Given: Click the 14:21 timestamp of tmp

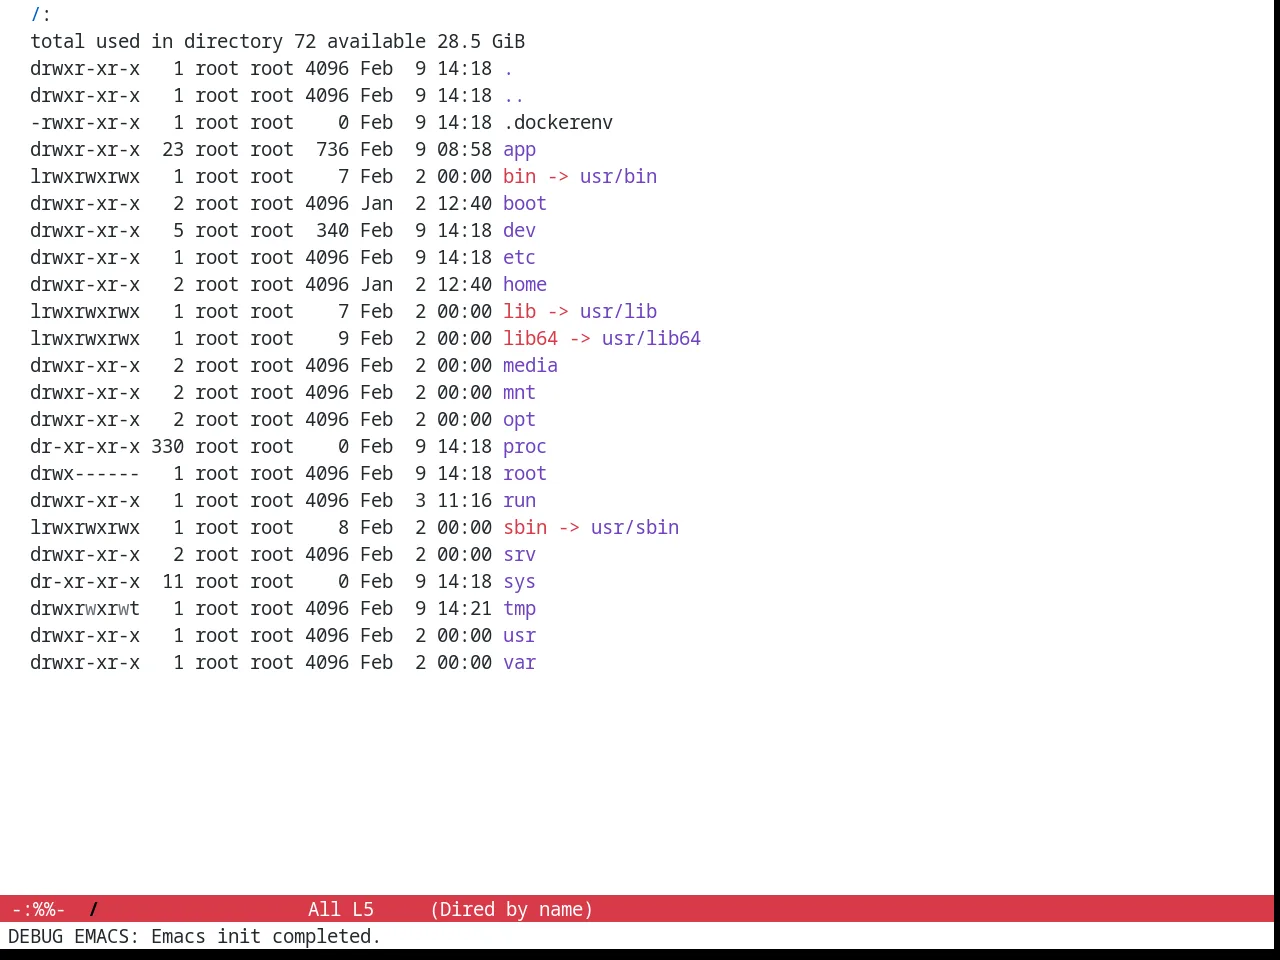Looking at the screenshot, I should click(x=464, y=609).
